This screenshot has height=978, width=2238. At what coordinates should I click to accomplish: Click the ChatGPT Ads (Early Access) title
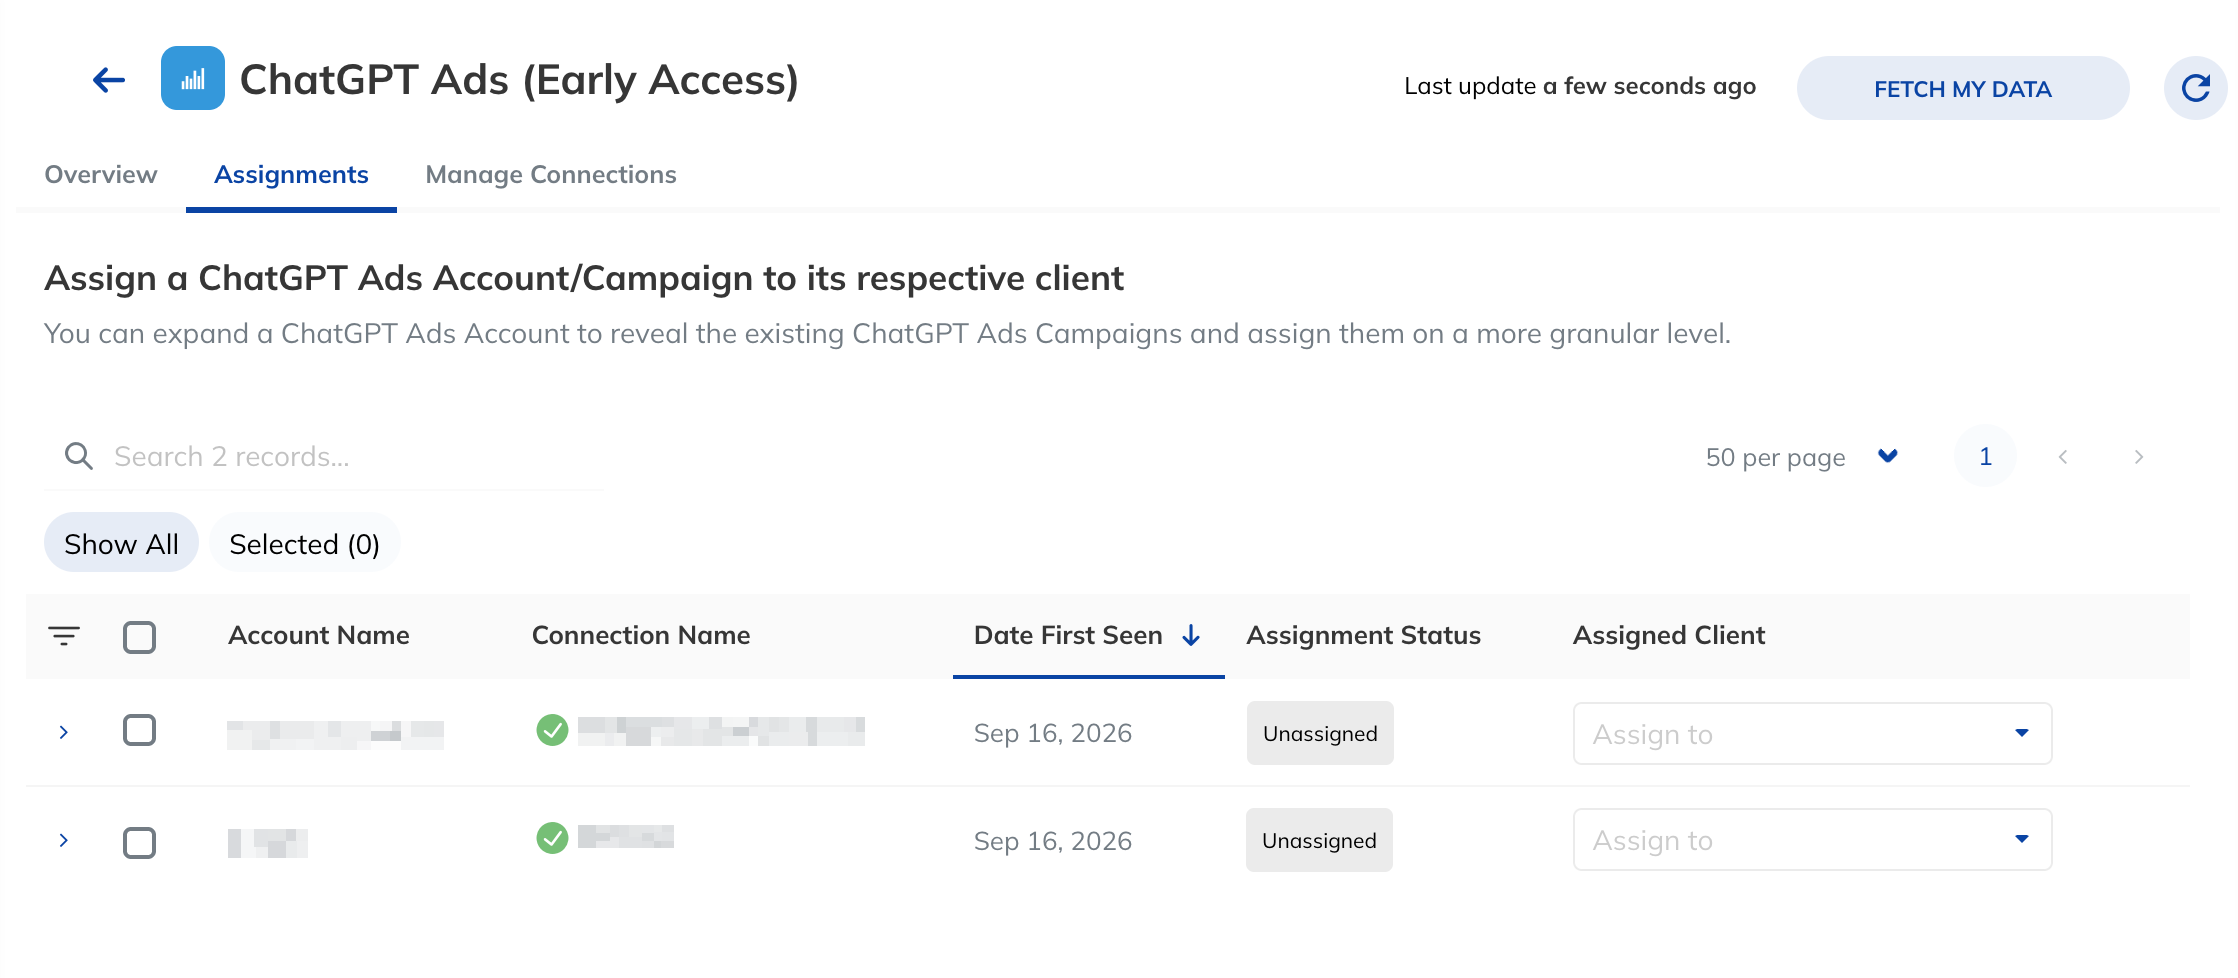(x=520, y=79)
